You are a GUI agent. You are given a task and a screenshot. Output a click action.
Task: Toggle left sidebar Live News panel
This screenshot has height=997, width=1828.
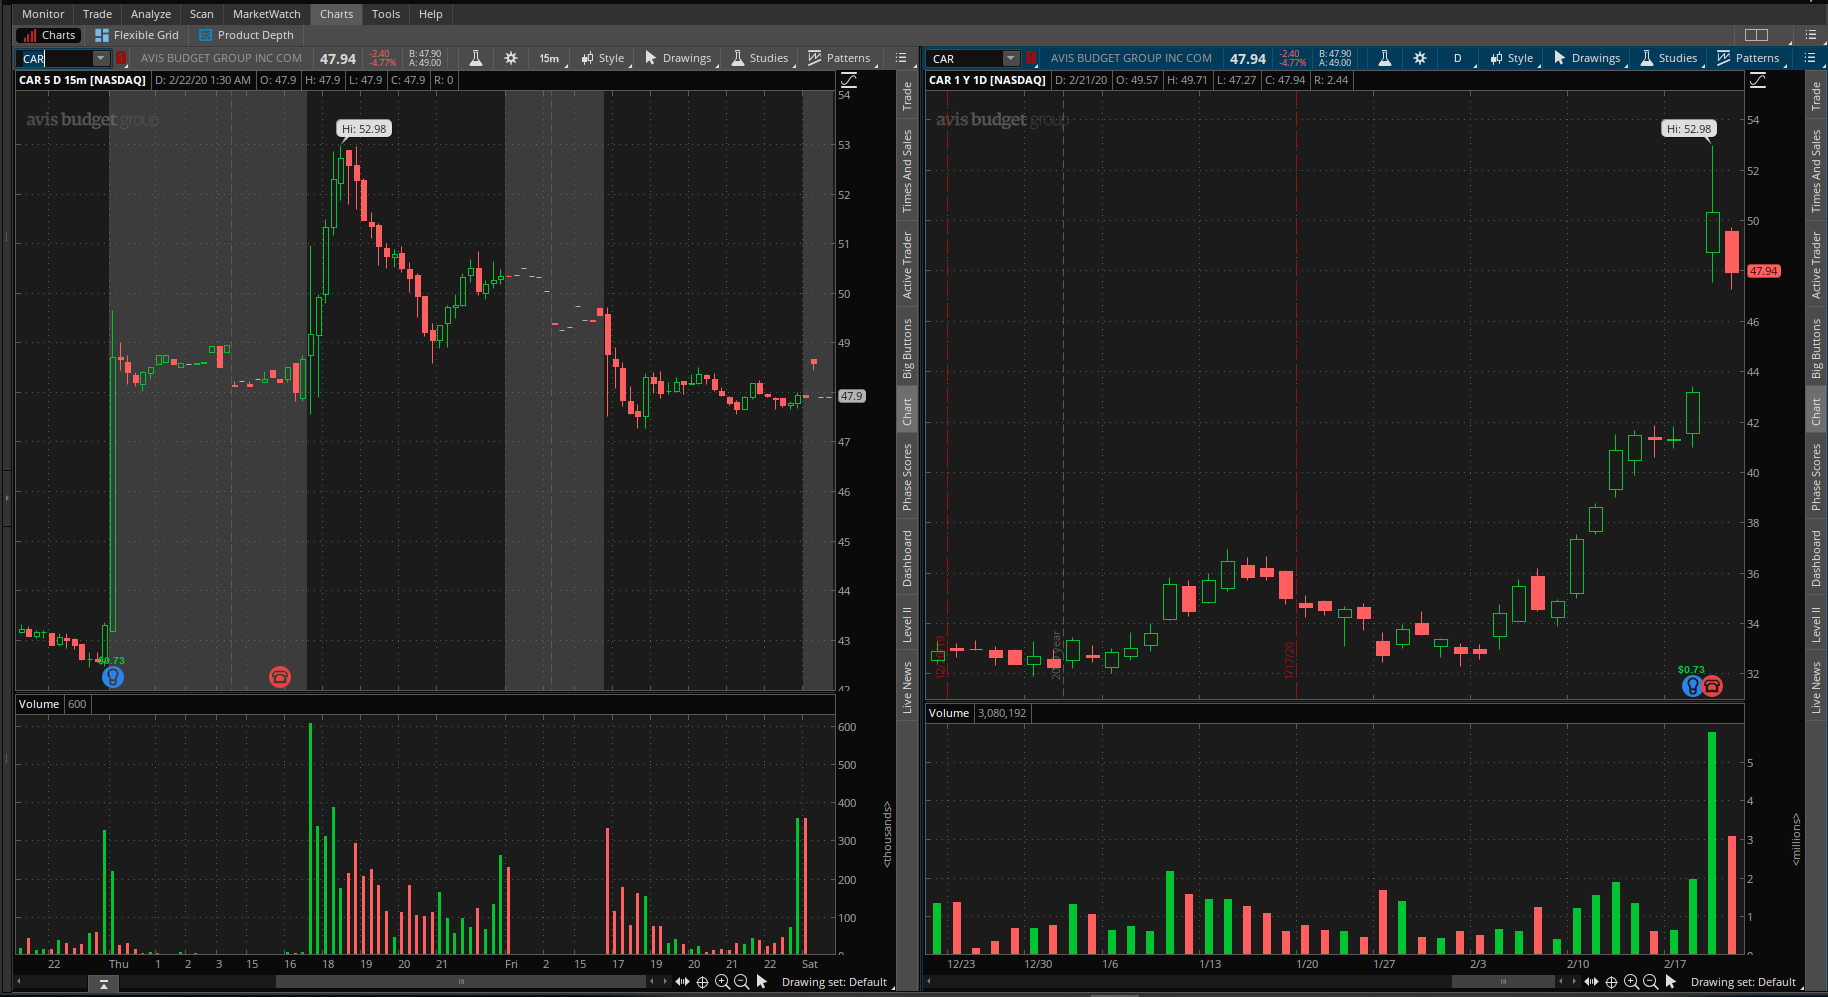[907, 687]
